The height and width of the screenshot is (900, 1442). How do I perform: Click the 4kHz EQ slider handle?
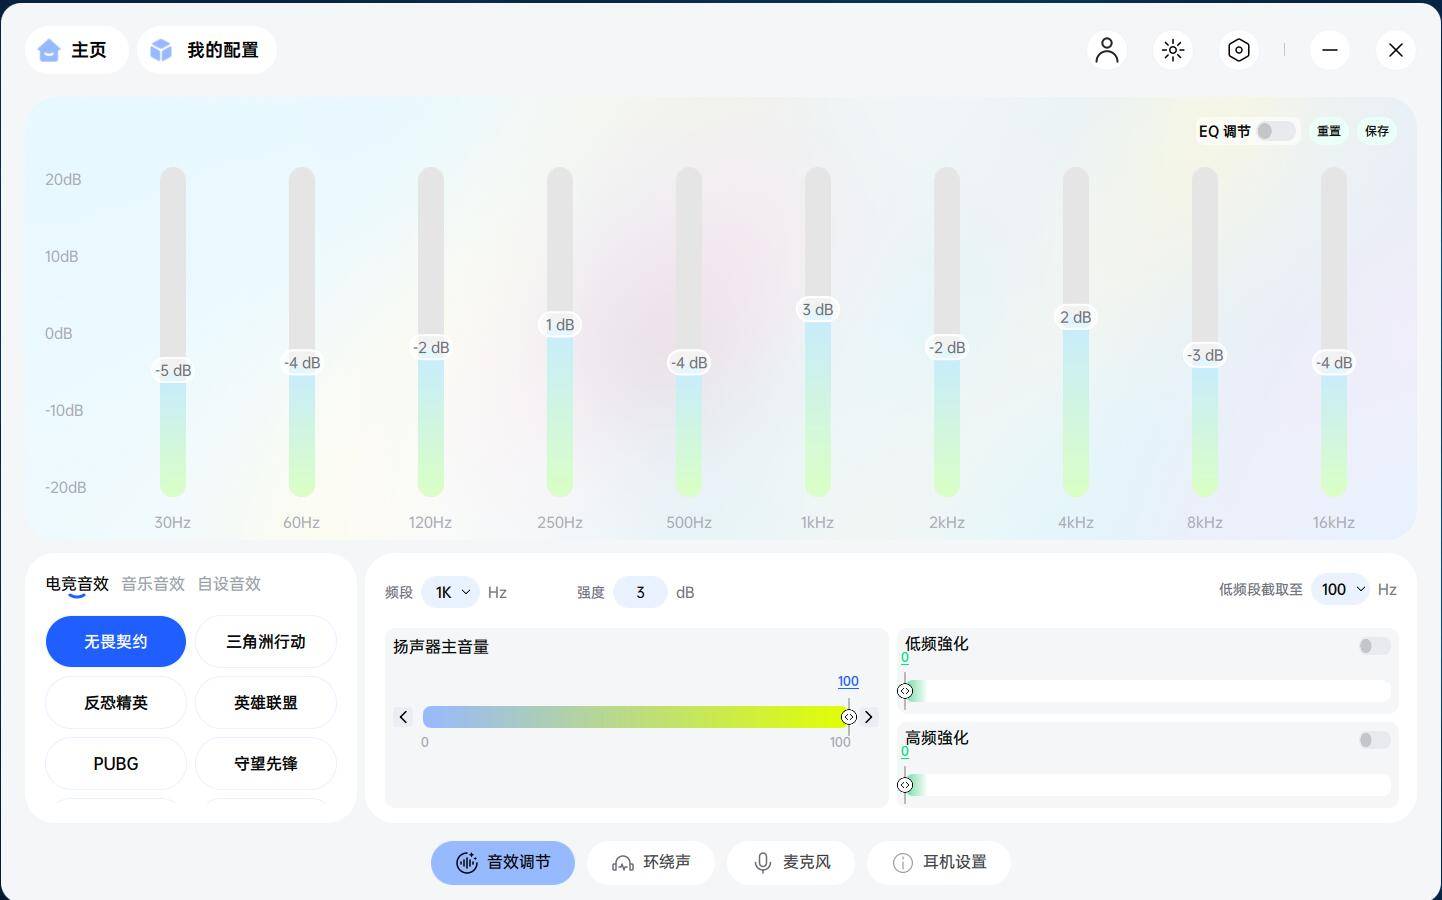tap(1076, 318)
